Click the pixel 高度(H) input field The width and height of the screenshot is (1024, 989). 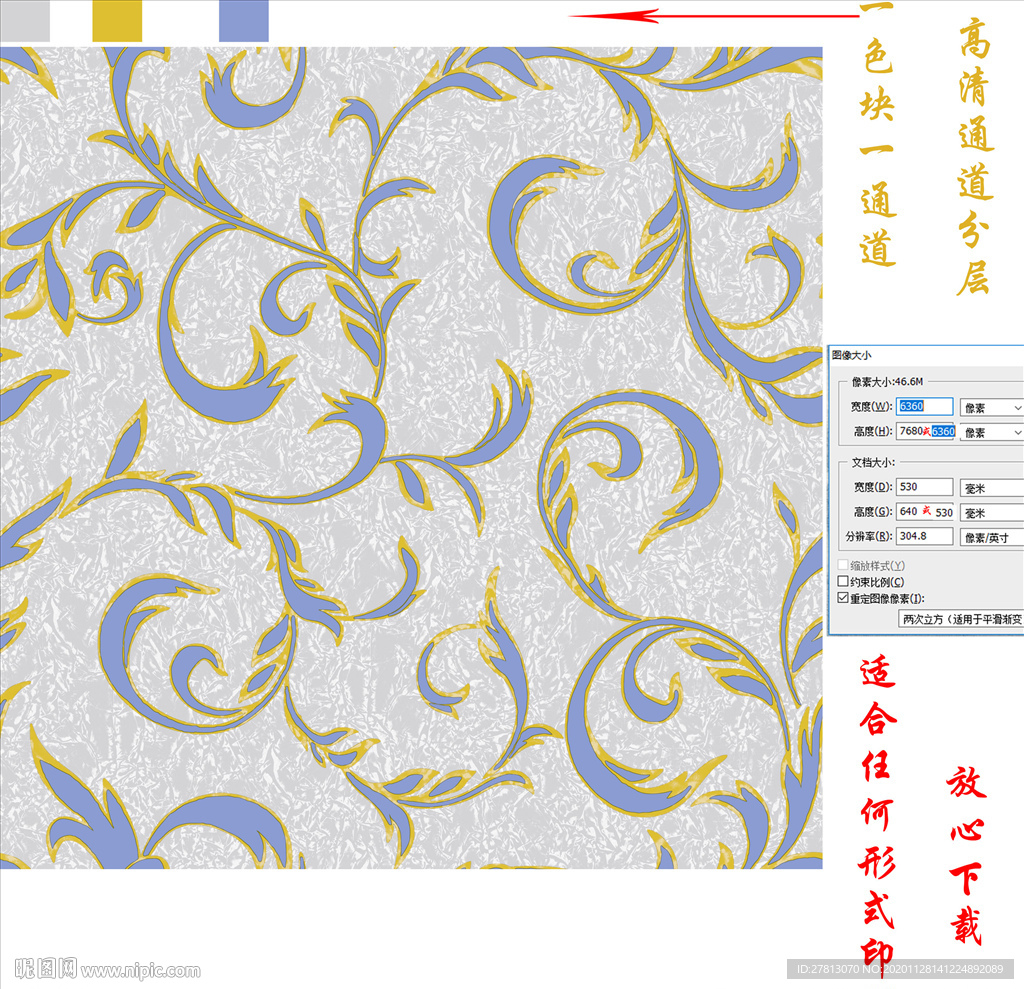pos(924,431)
